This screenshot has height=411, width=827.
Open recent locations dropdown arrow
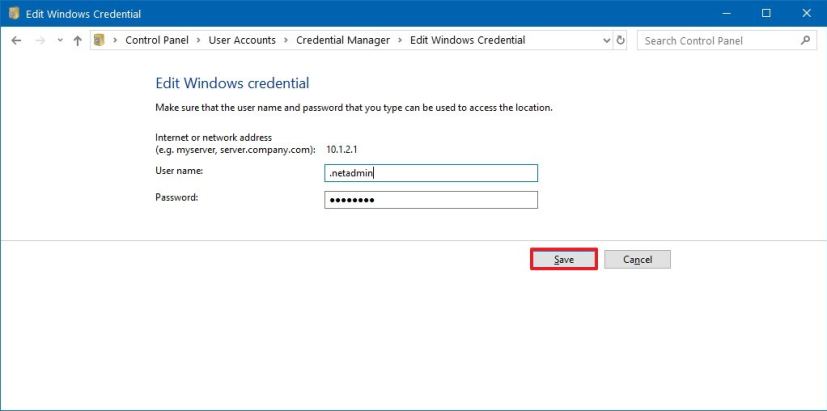coord(60,41)
